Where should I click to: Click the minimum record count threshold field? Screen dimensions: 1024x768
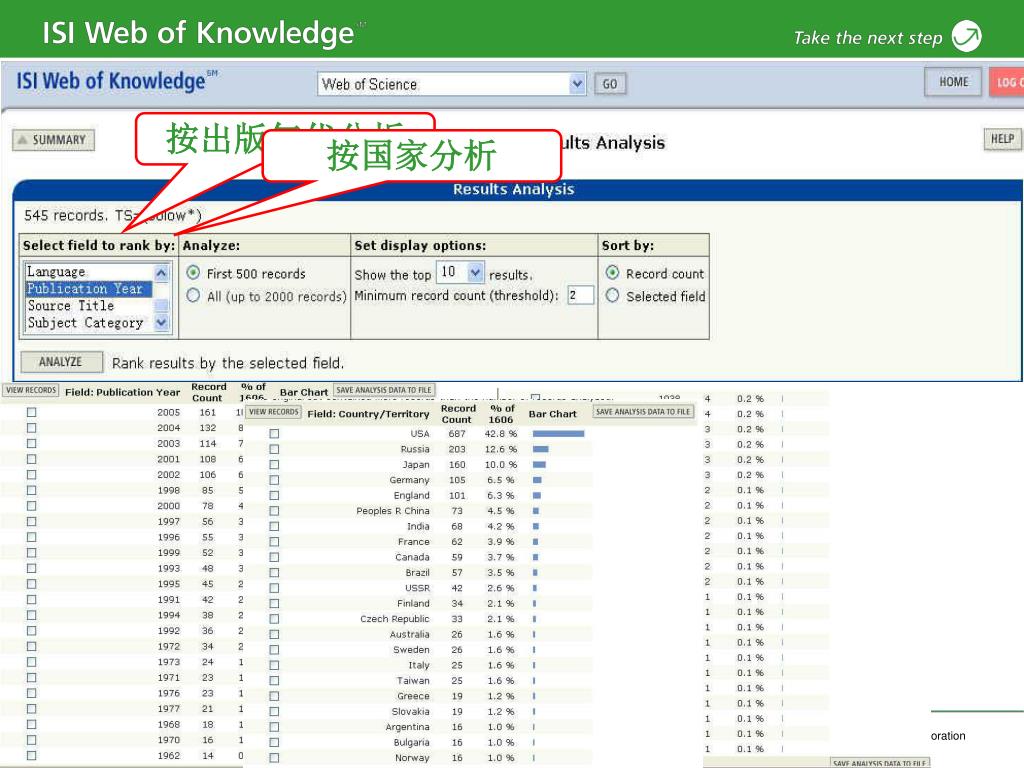point(580,295)
